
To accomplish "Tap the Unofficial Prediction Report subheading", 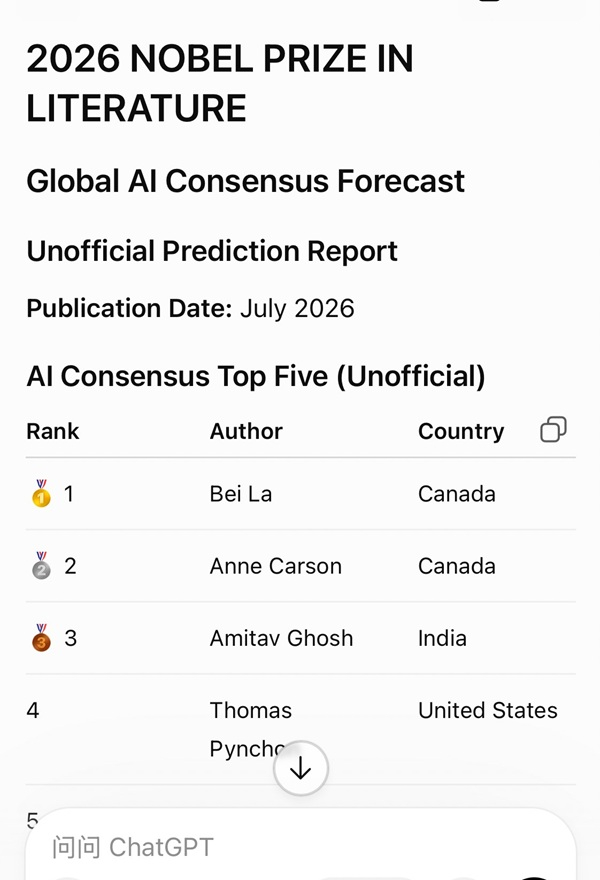I will (212, 251).
